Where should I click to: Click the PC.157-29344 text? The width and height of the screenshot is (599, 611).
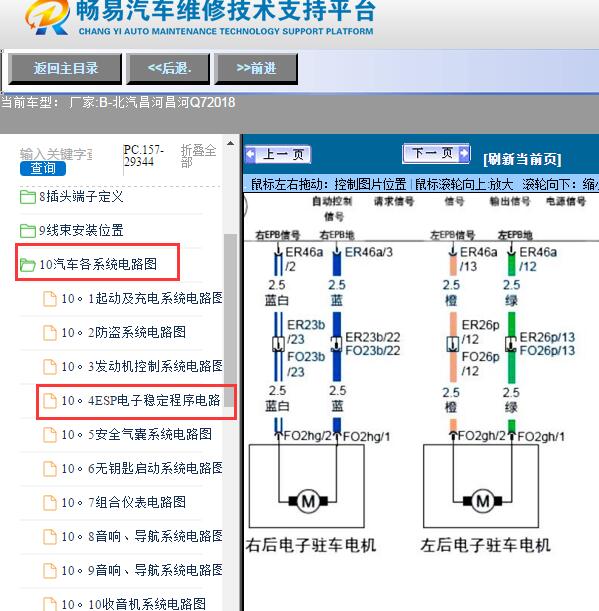point(143,155)
